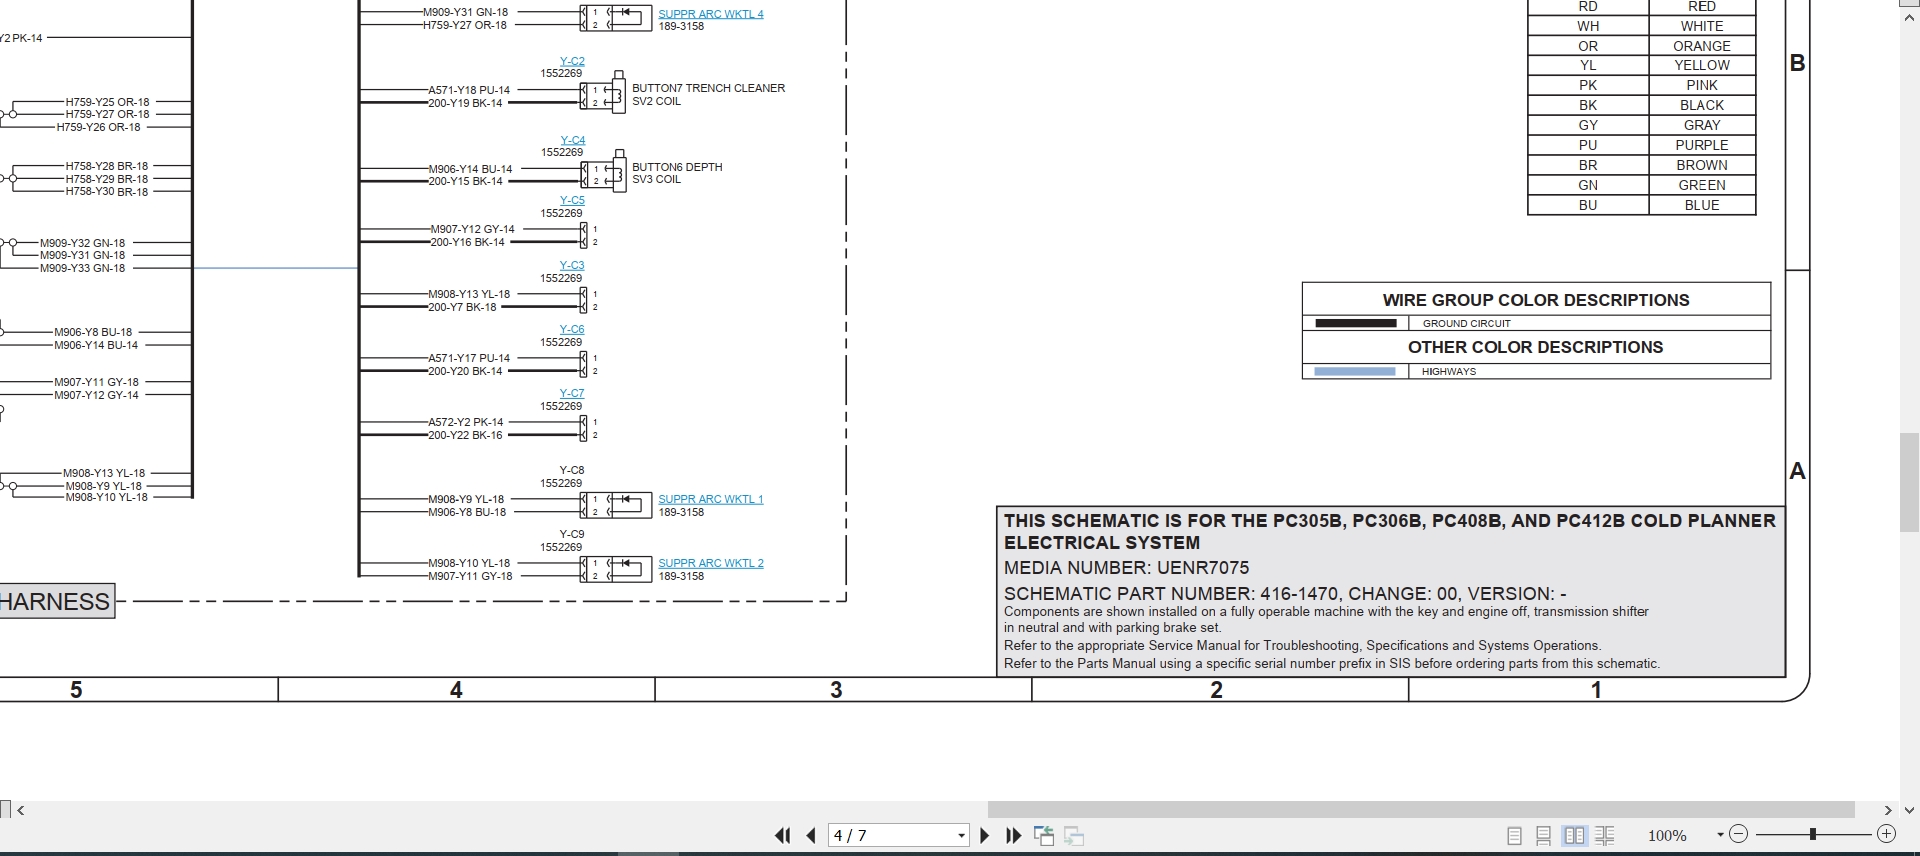Click BUTTON6 DEPTH label

677,167
